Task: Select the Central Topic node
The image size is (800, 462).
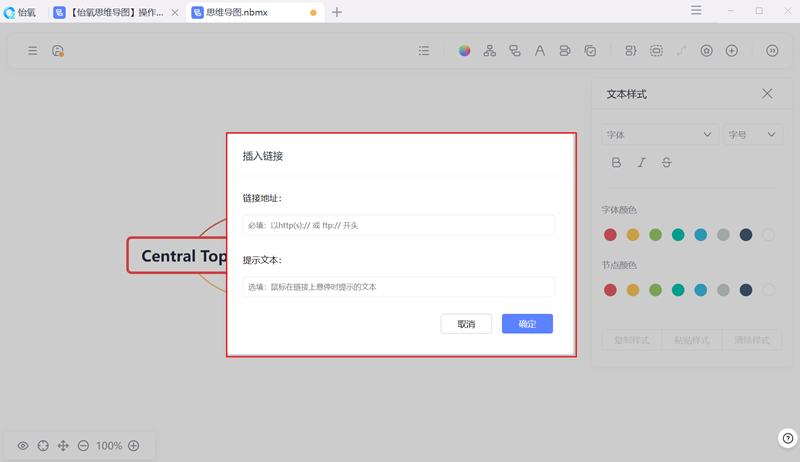Action: [x=178, y=255]
